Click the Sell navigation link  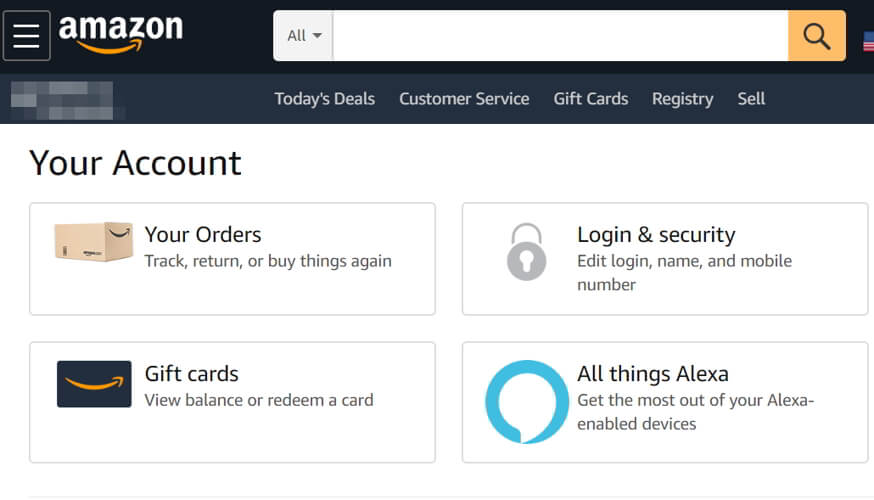751,99
